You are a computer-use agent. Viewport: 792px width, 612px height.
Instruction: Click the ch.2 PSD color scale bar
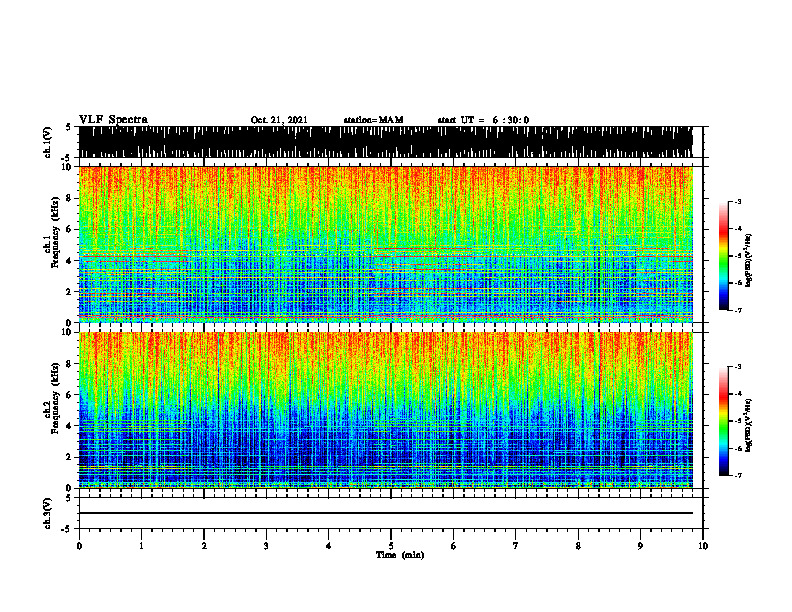(x=724, y=421)
